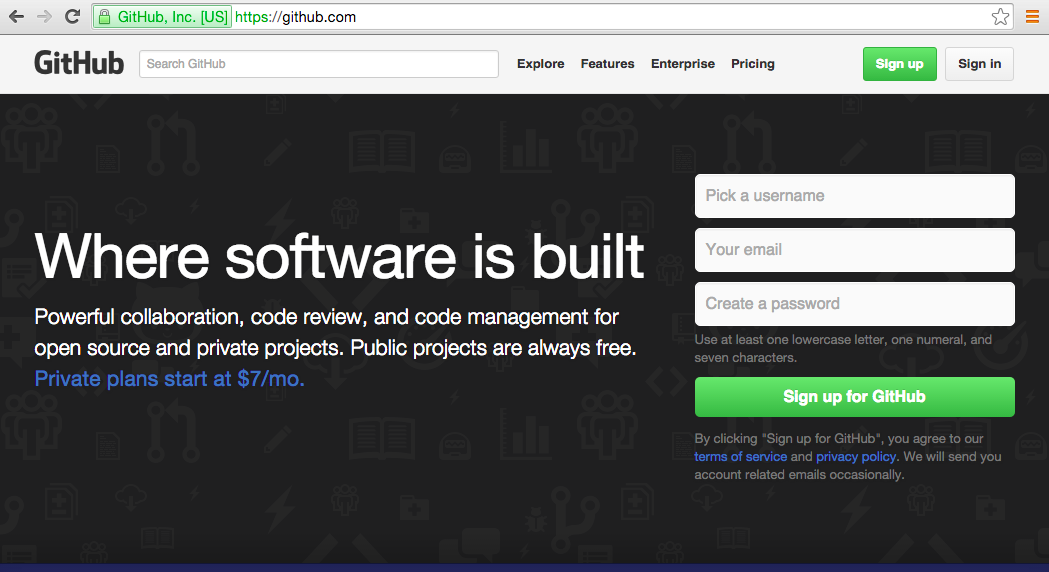Reload the page with refresh icon
This screenshot has width=1049, height=572.
[x=72, y=17]
